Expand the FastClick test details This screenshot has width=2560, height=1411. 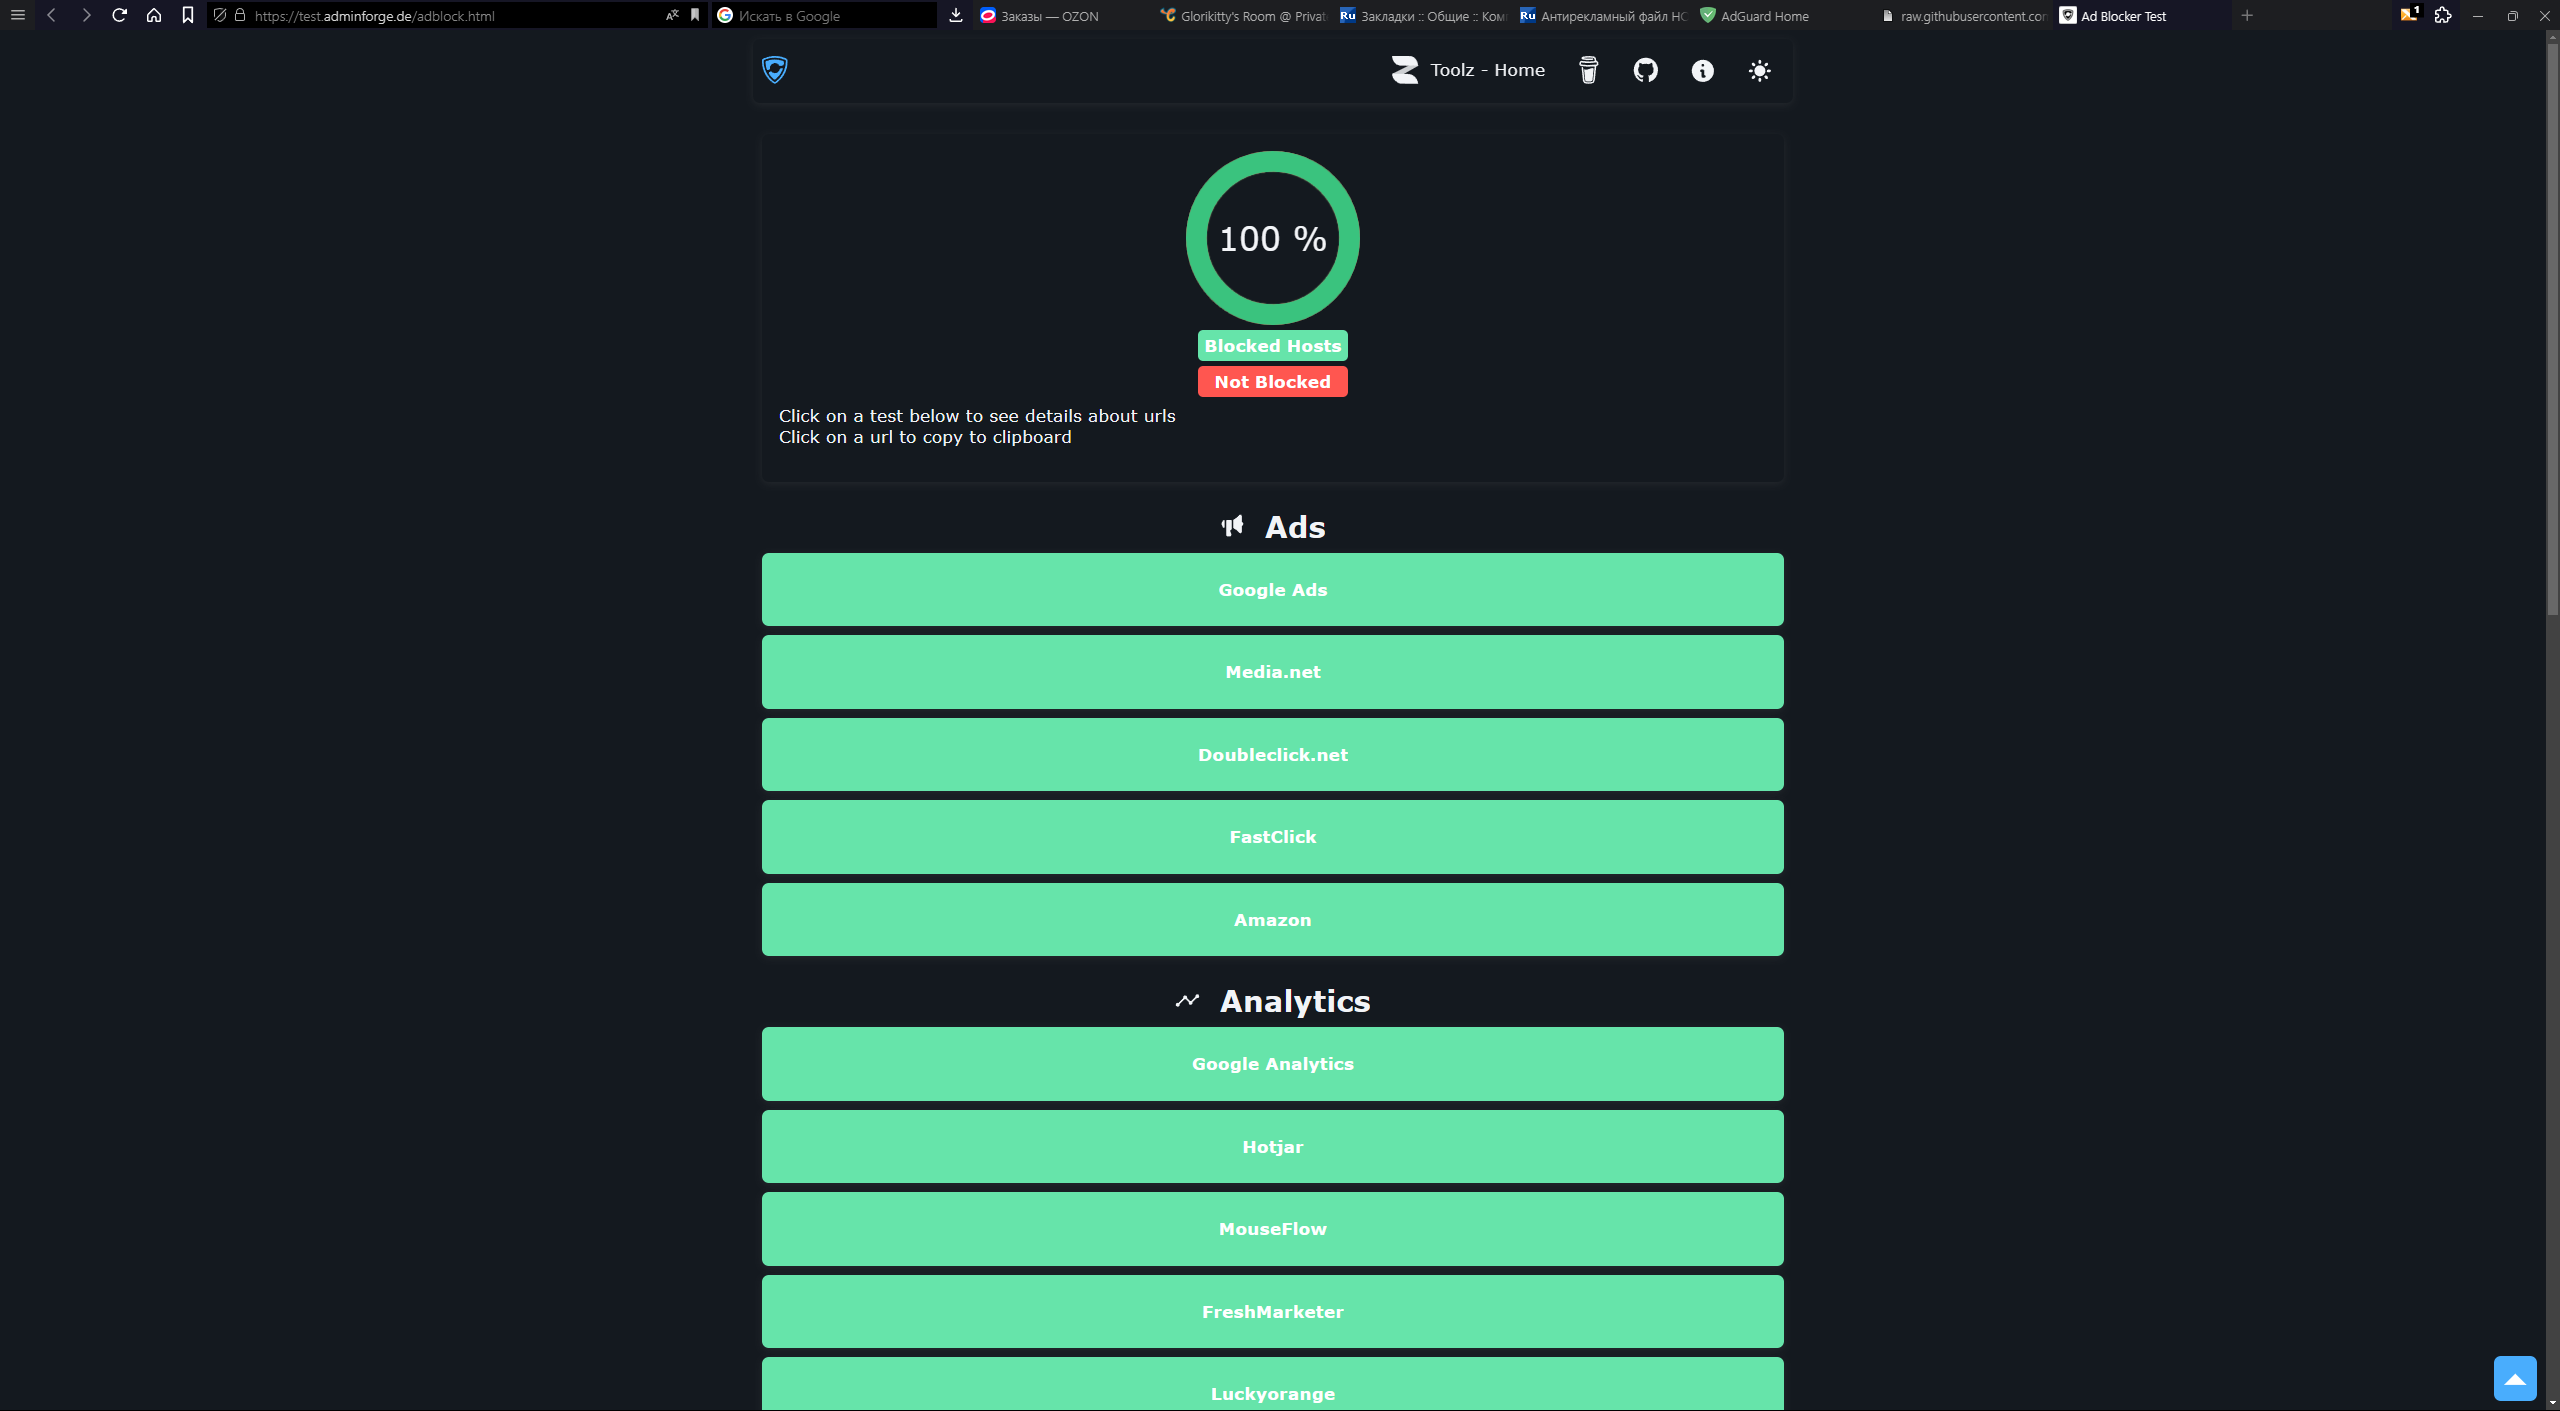pyautogui.click(x=1273, y=837)
